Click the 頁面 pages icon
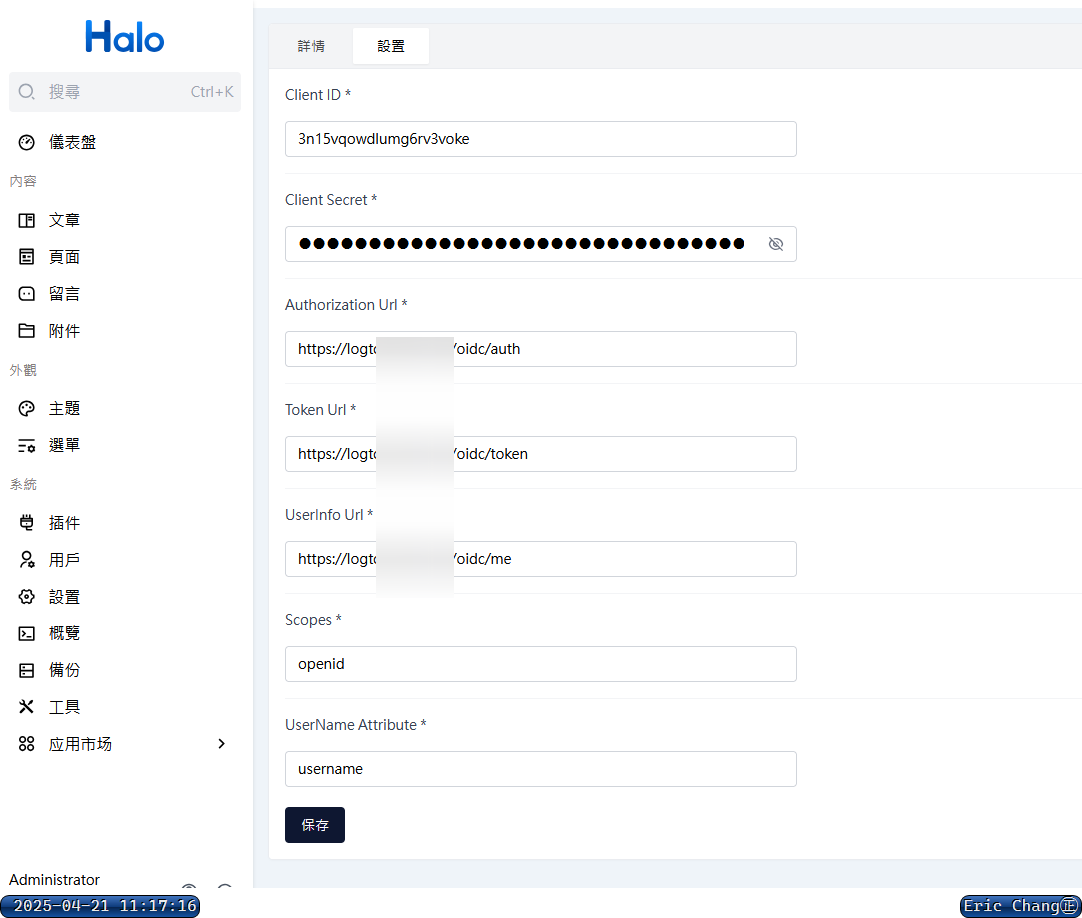Image resolution: width=1082 pixels, height=918 pixels. [x=27, y=257]
